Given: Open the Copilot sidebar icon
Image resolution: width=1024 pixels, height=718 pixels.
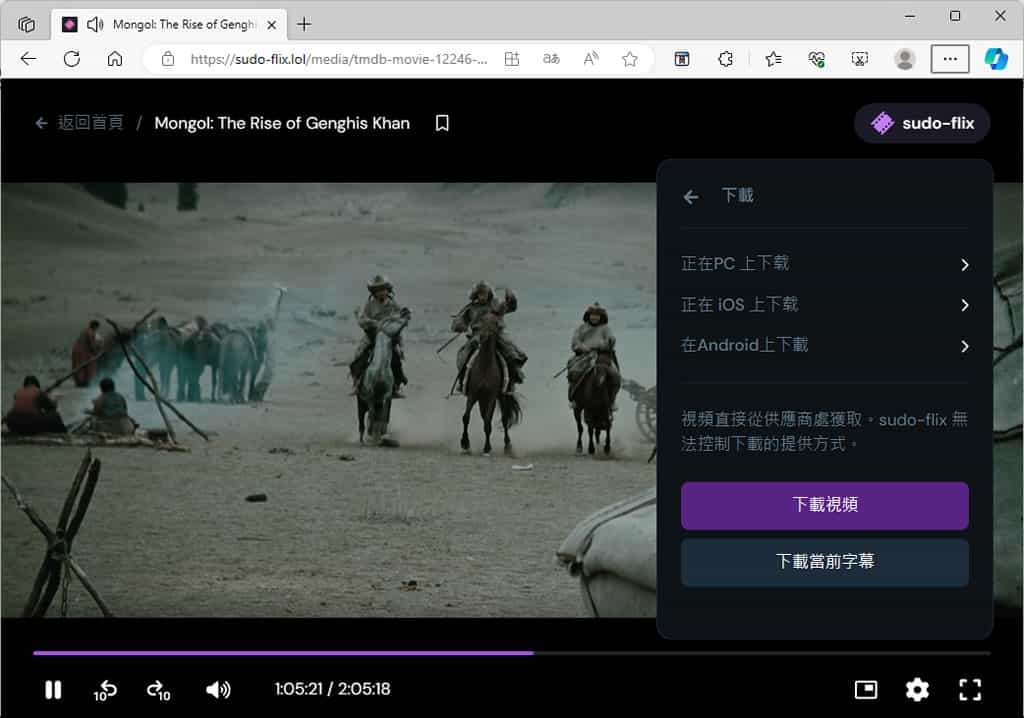Looking at the screenshot, I should click(x=996, y=59).
